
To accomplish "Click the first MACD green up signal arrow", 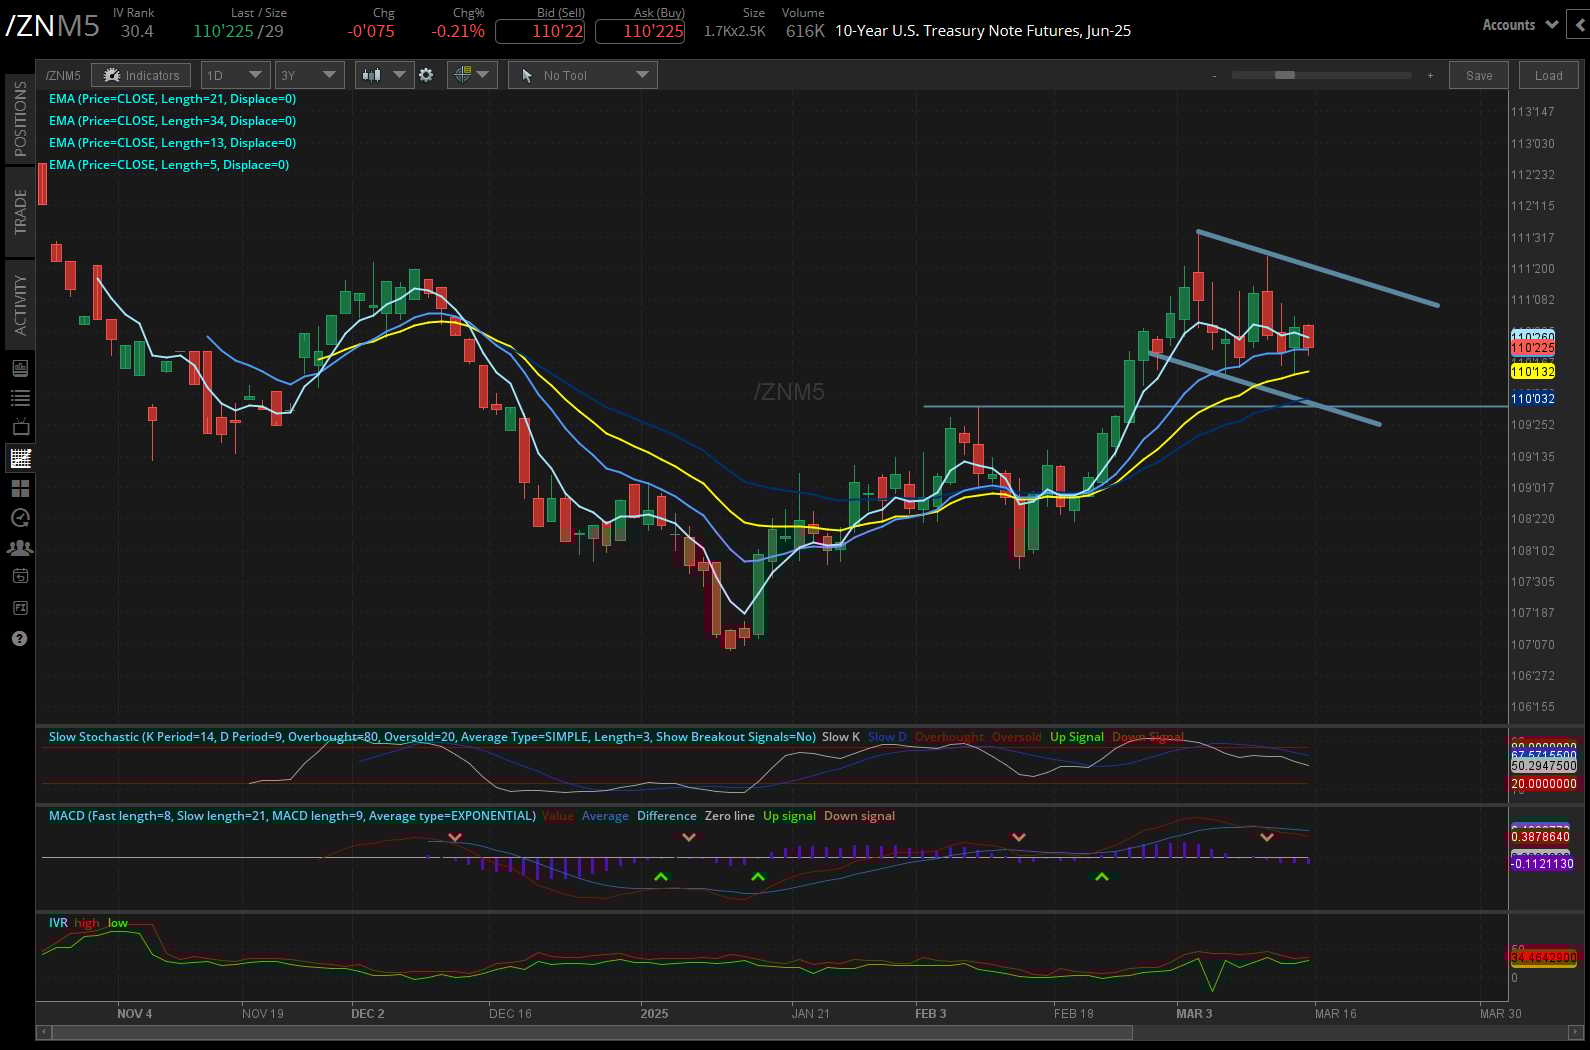I will 660,877.
